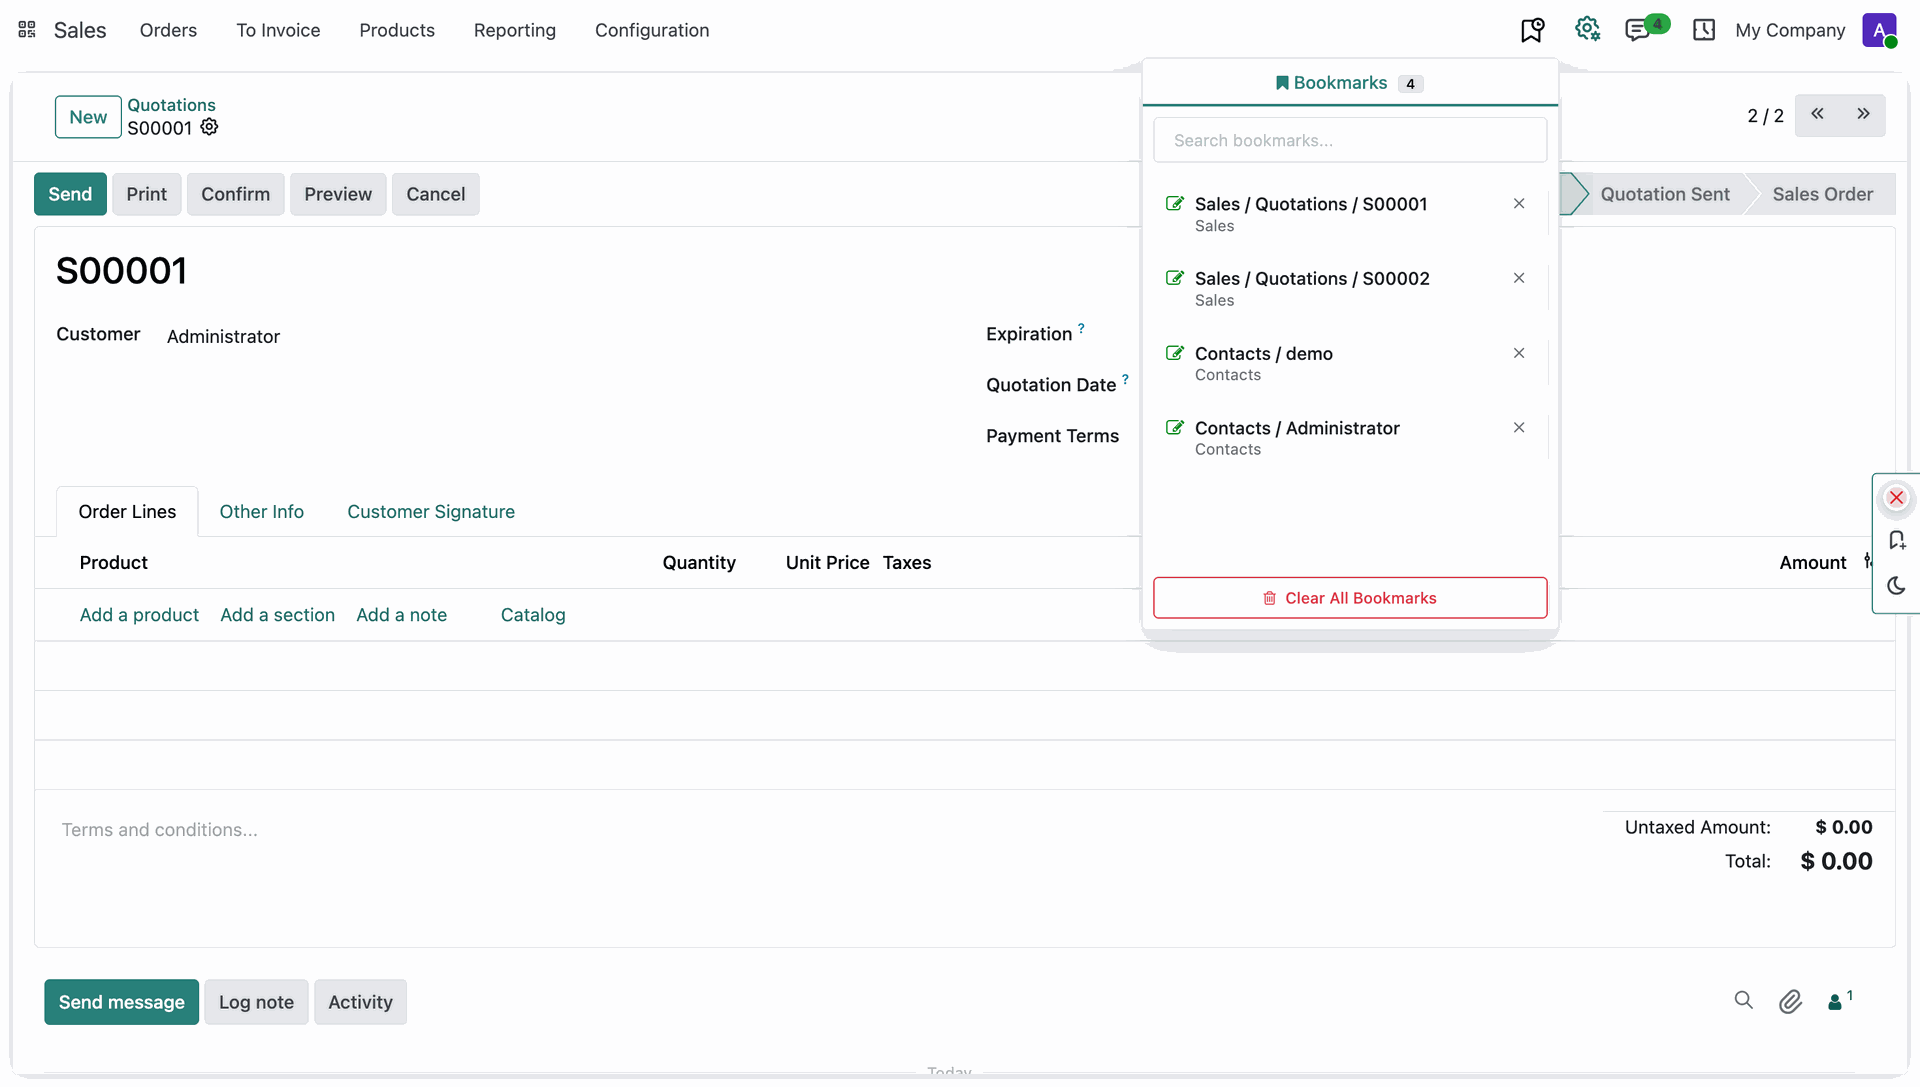Remove the Sales / Quotations / S00001 bookmark
The width and height of the screenshot is (1920, 1087).
tap(1519, 204)
